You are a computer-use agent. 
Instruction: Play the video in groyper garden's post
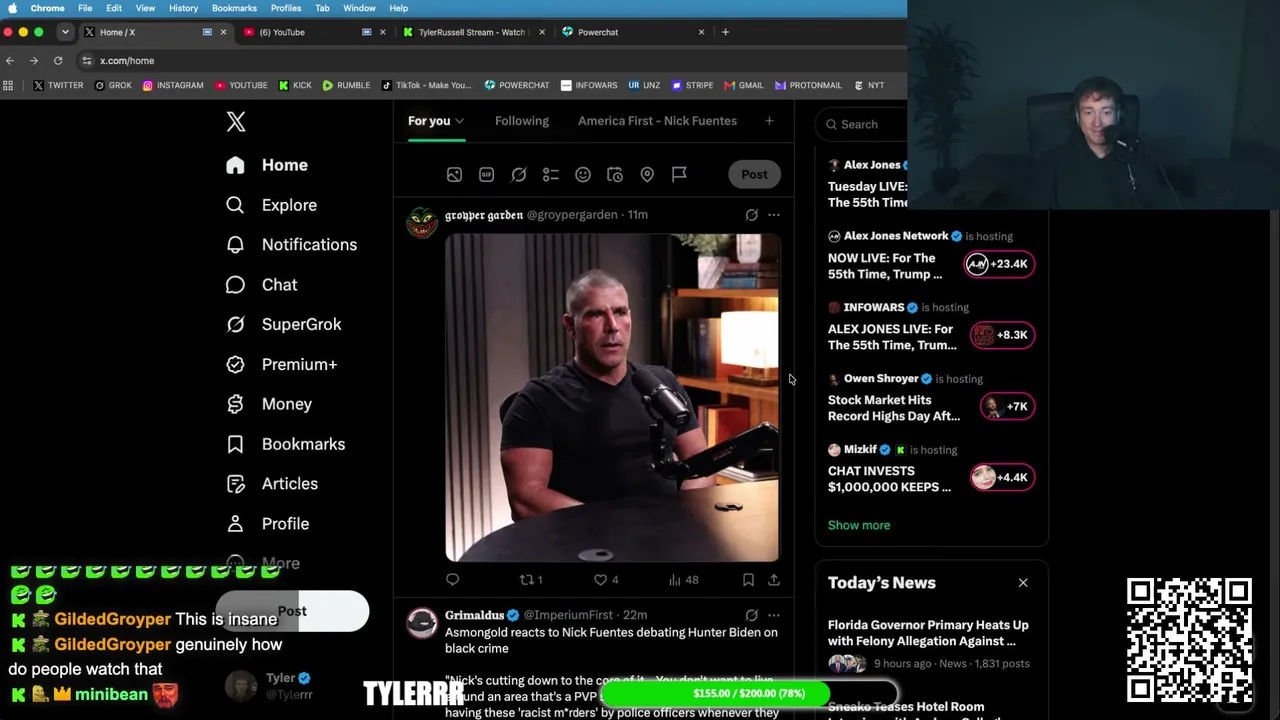[612, 398]
